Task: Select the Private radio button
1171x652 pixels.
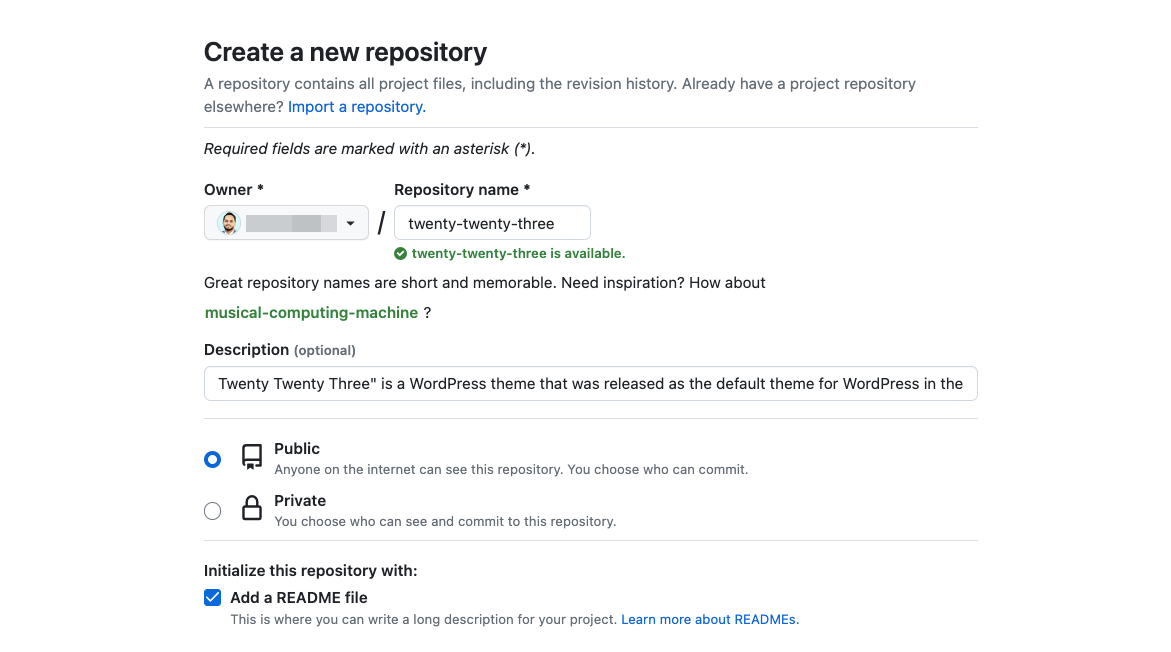Action: click(x=212, y=511)
